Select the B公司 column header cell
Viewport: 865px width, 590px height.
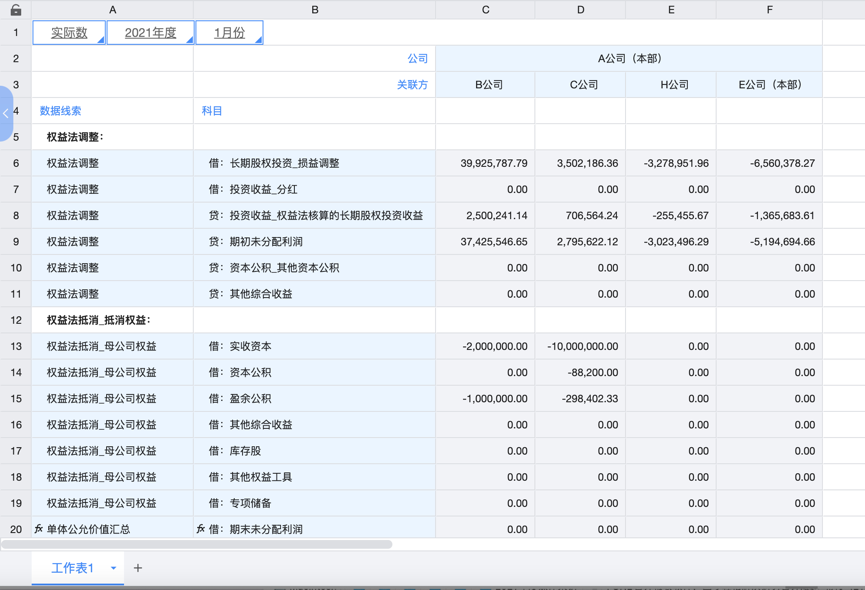(485, 84)
